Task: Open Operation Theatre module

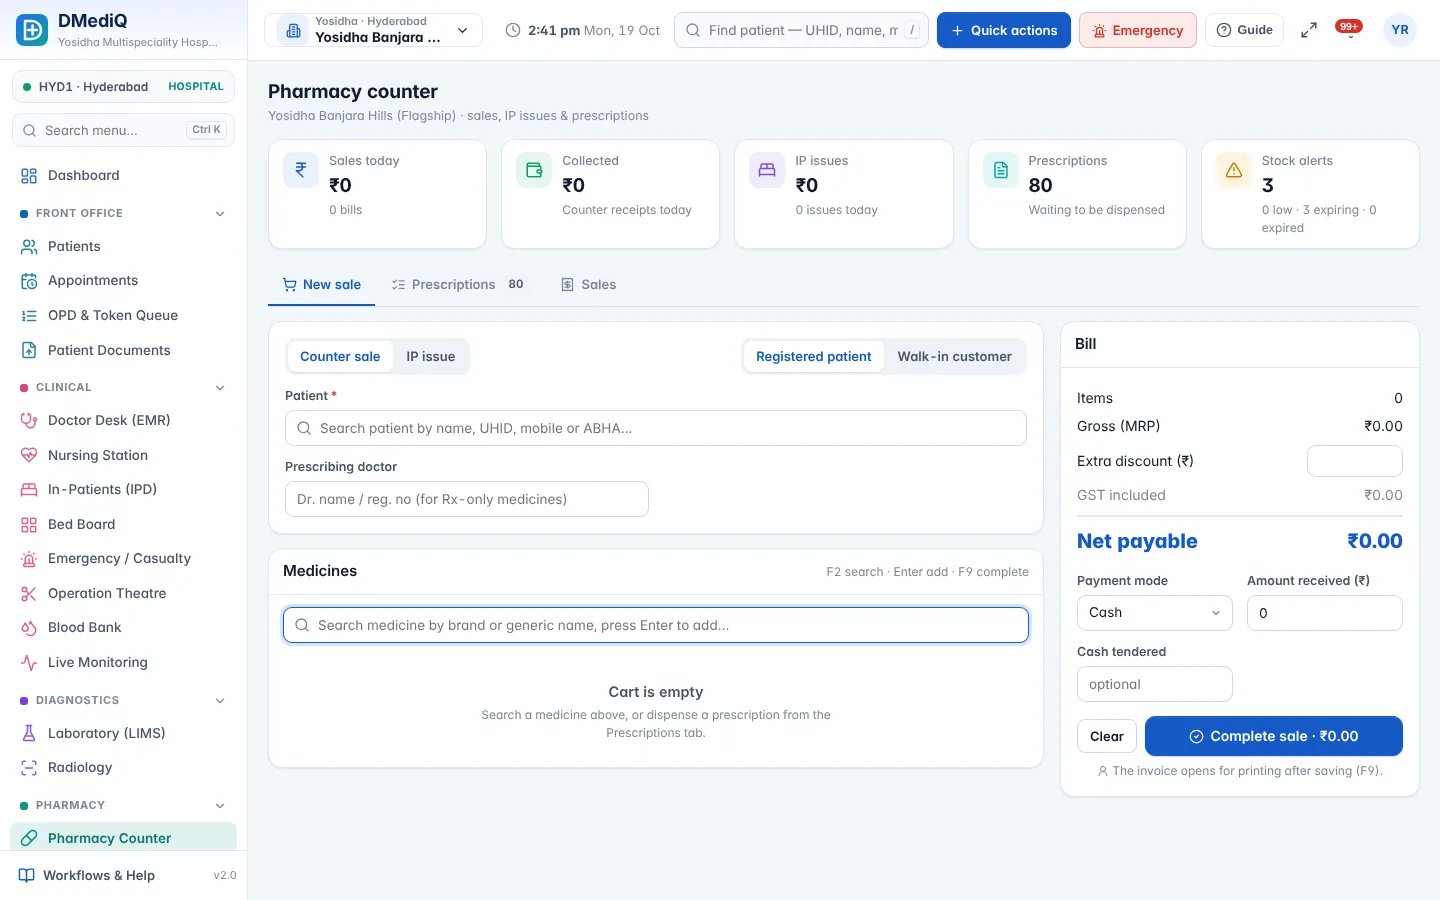Action: (123, 593)
